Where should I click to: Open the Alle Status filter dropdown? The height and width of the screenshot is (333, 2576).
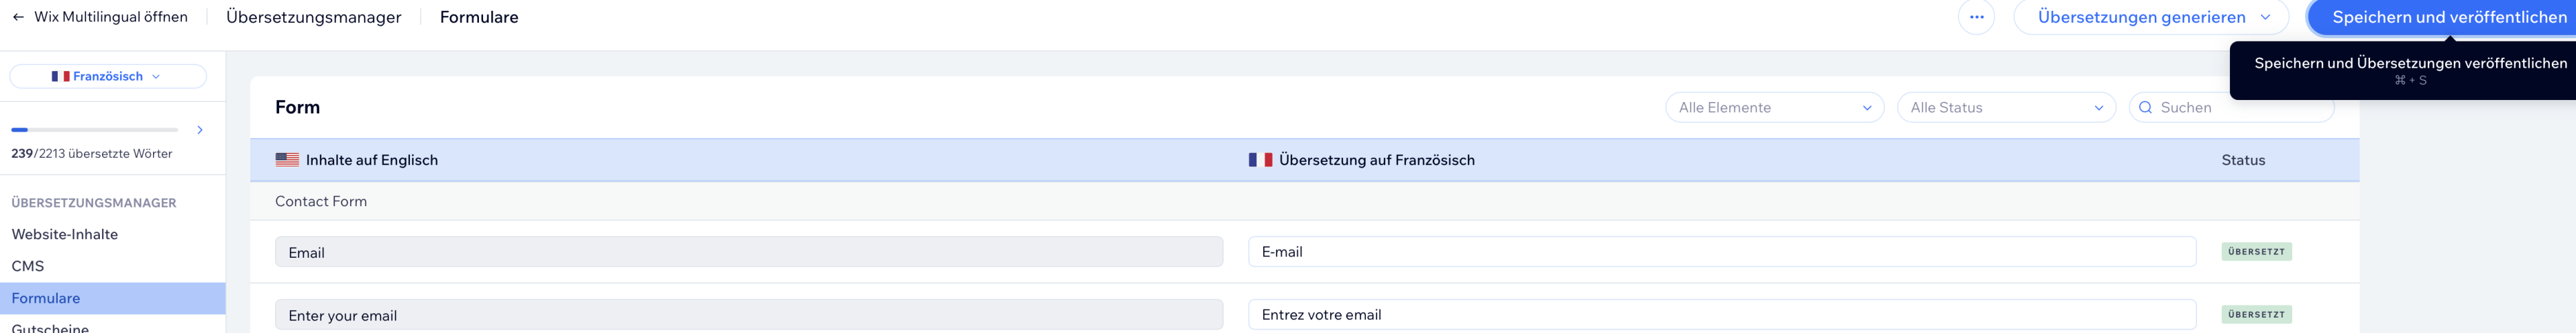(x=2005, y=108)
